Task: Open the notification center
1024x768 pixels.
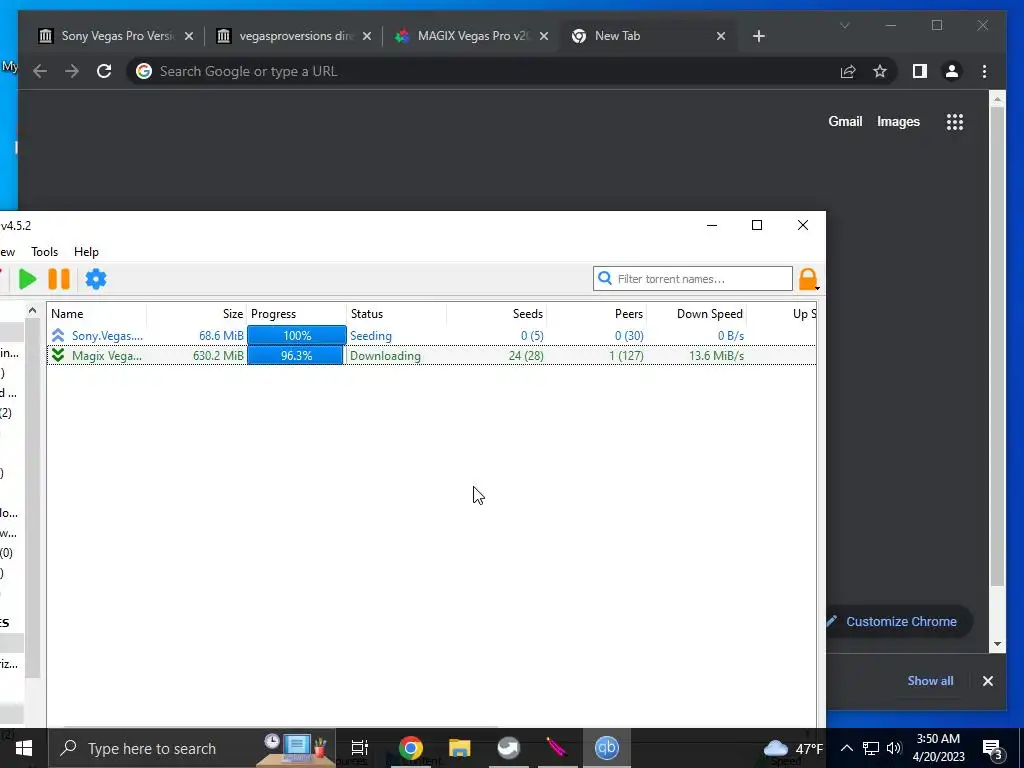Action: [x=992, y=748]
